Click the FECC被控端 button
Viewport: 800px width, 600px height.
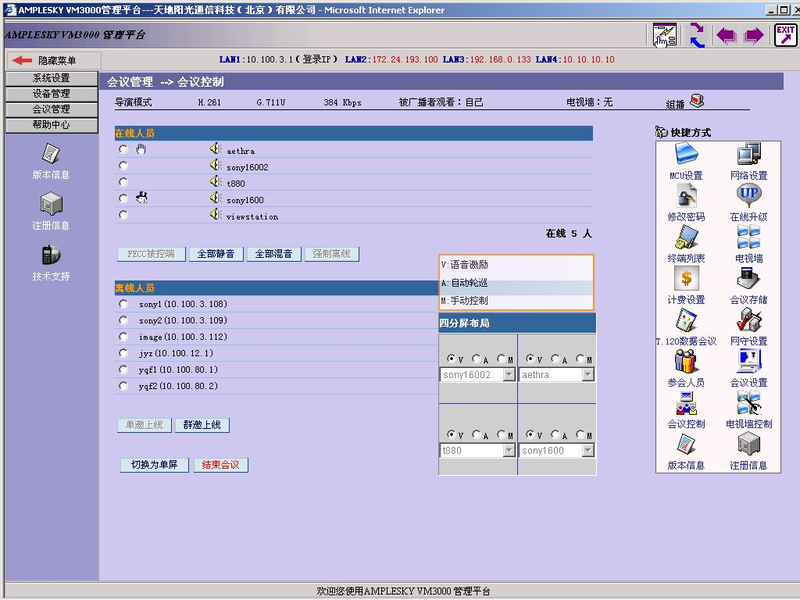point(151,254)
